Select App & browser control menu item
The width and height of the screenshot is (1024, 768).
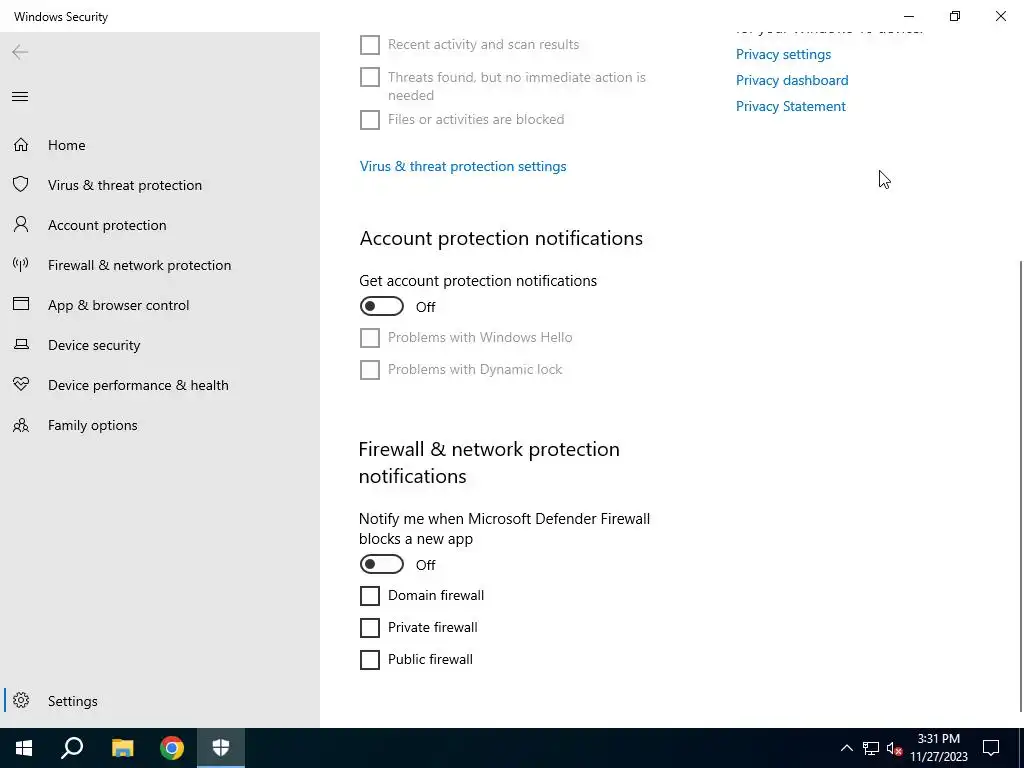[x=160, y=305]
